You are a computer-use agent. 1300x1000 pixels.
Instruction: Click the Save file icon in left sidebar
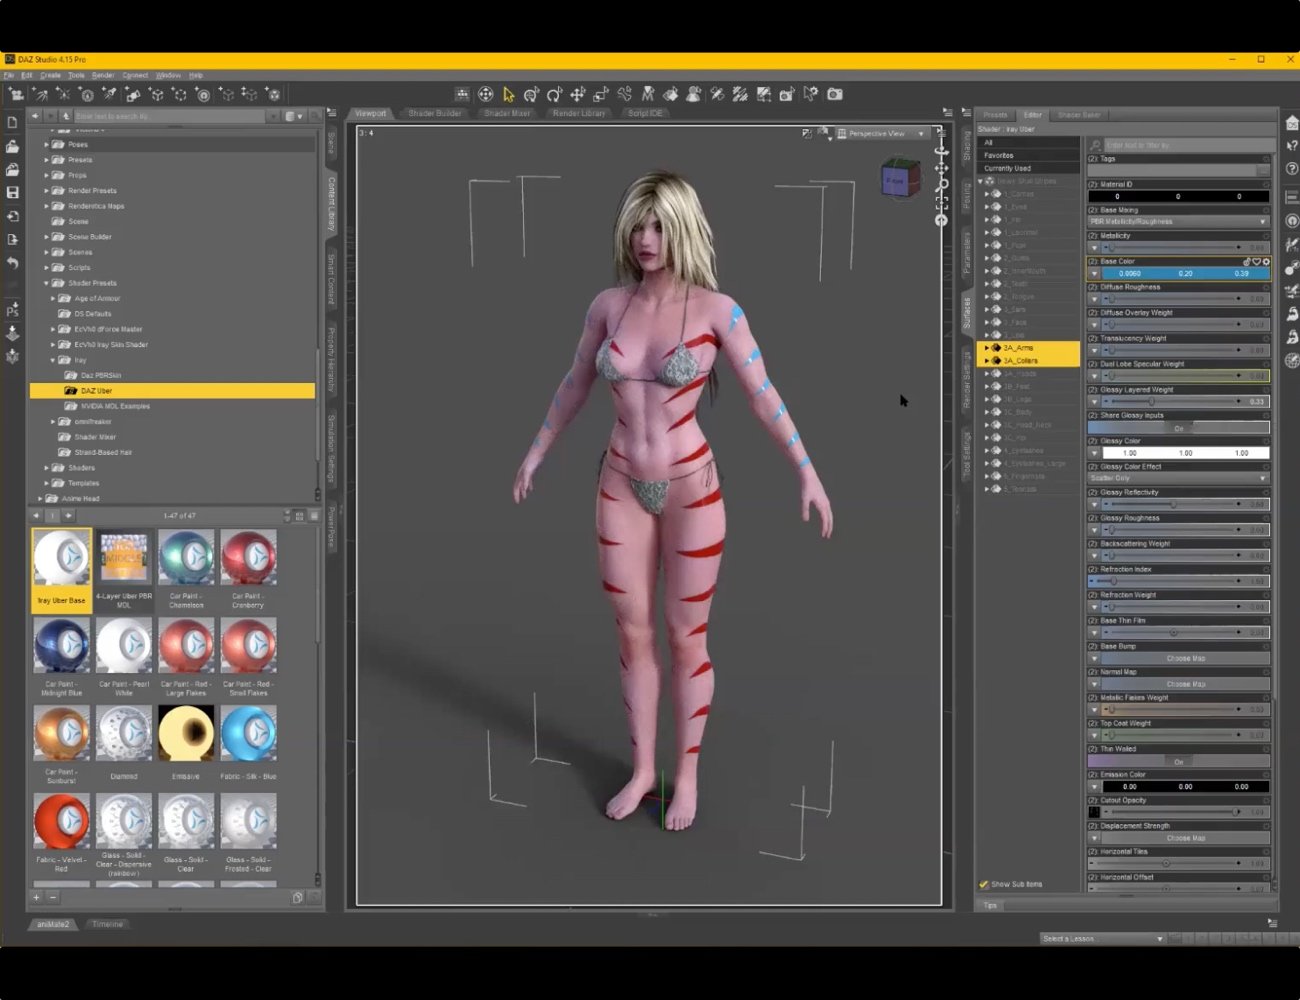click(12, 192)
